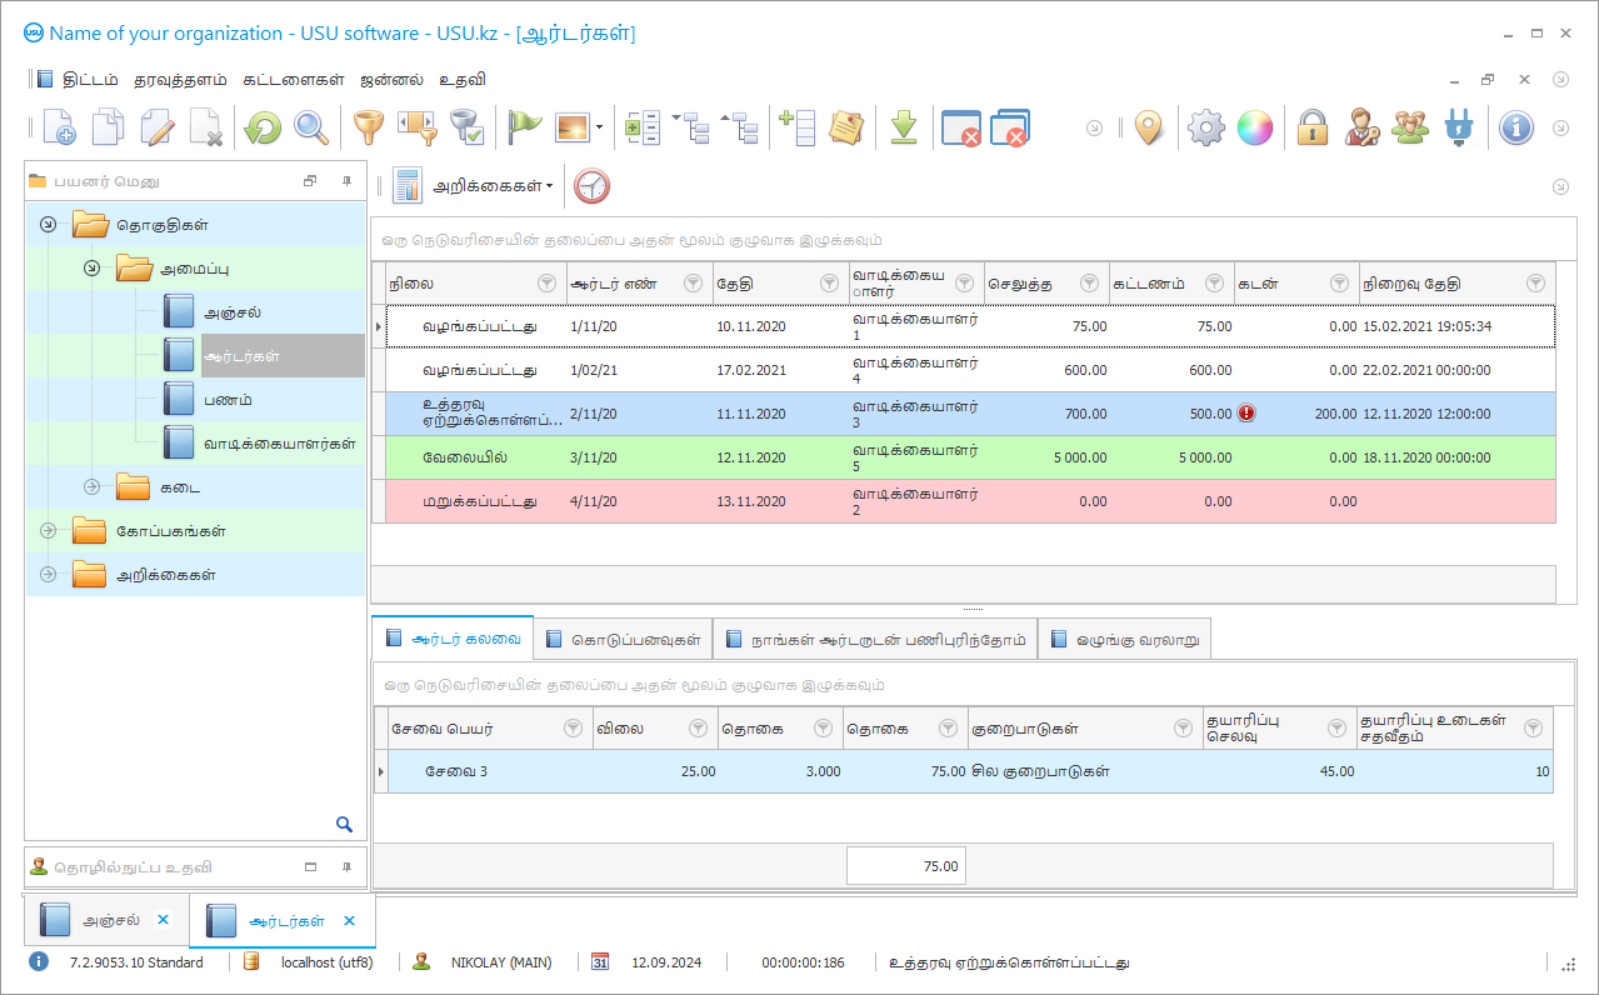Viewport: 1599px width, 995px height.
Task: Open filter on கடன் column header
Action: pos(1339,283)
